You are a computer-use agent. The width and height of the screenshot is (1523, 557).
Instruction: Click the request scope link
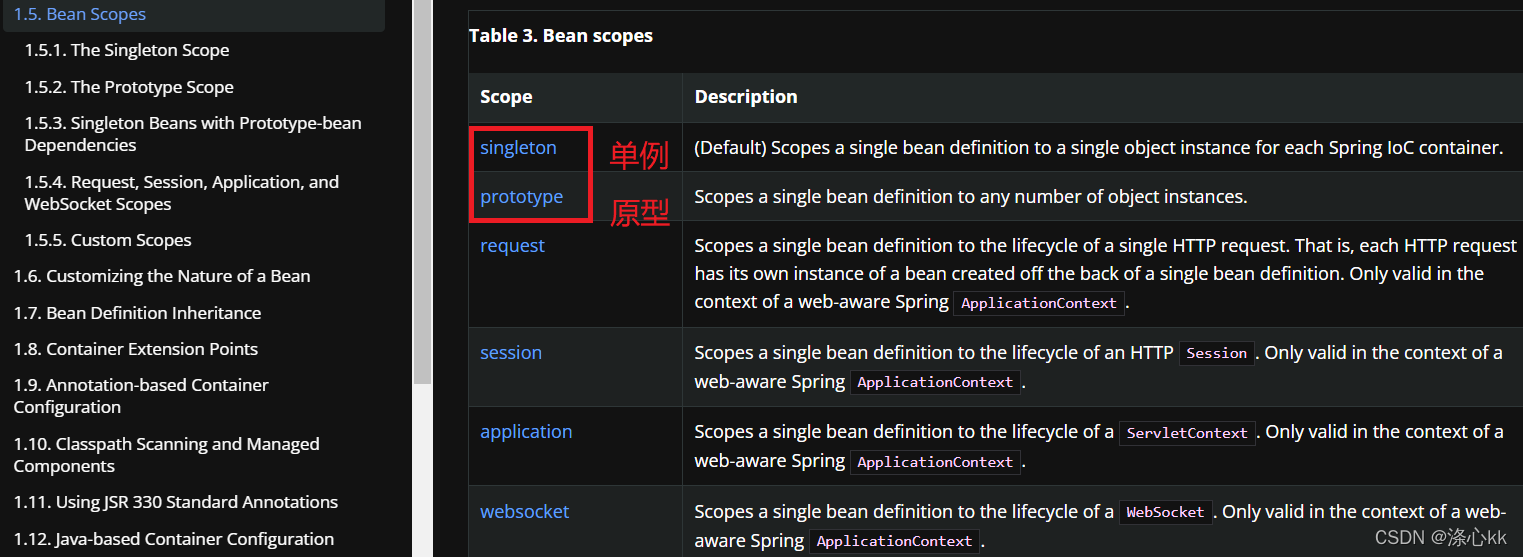[x=512, y=245]
